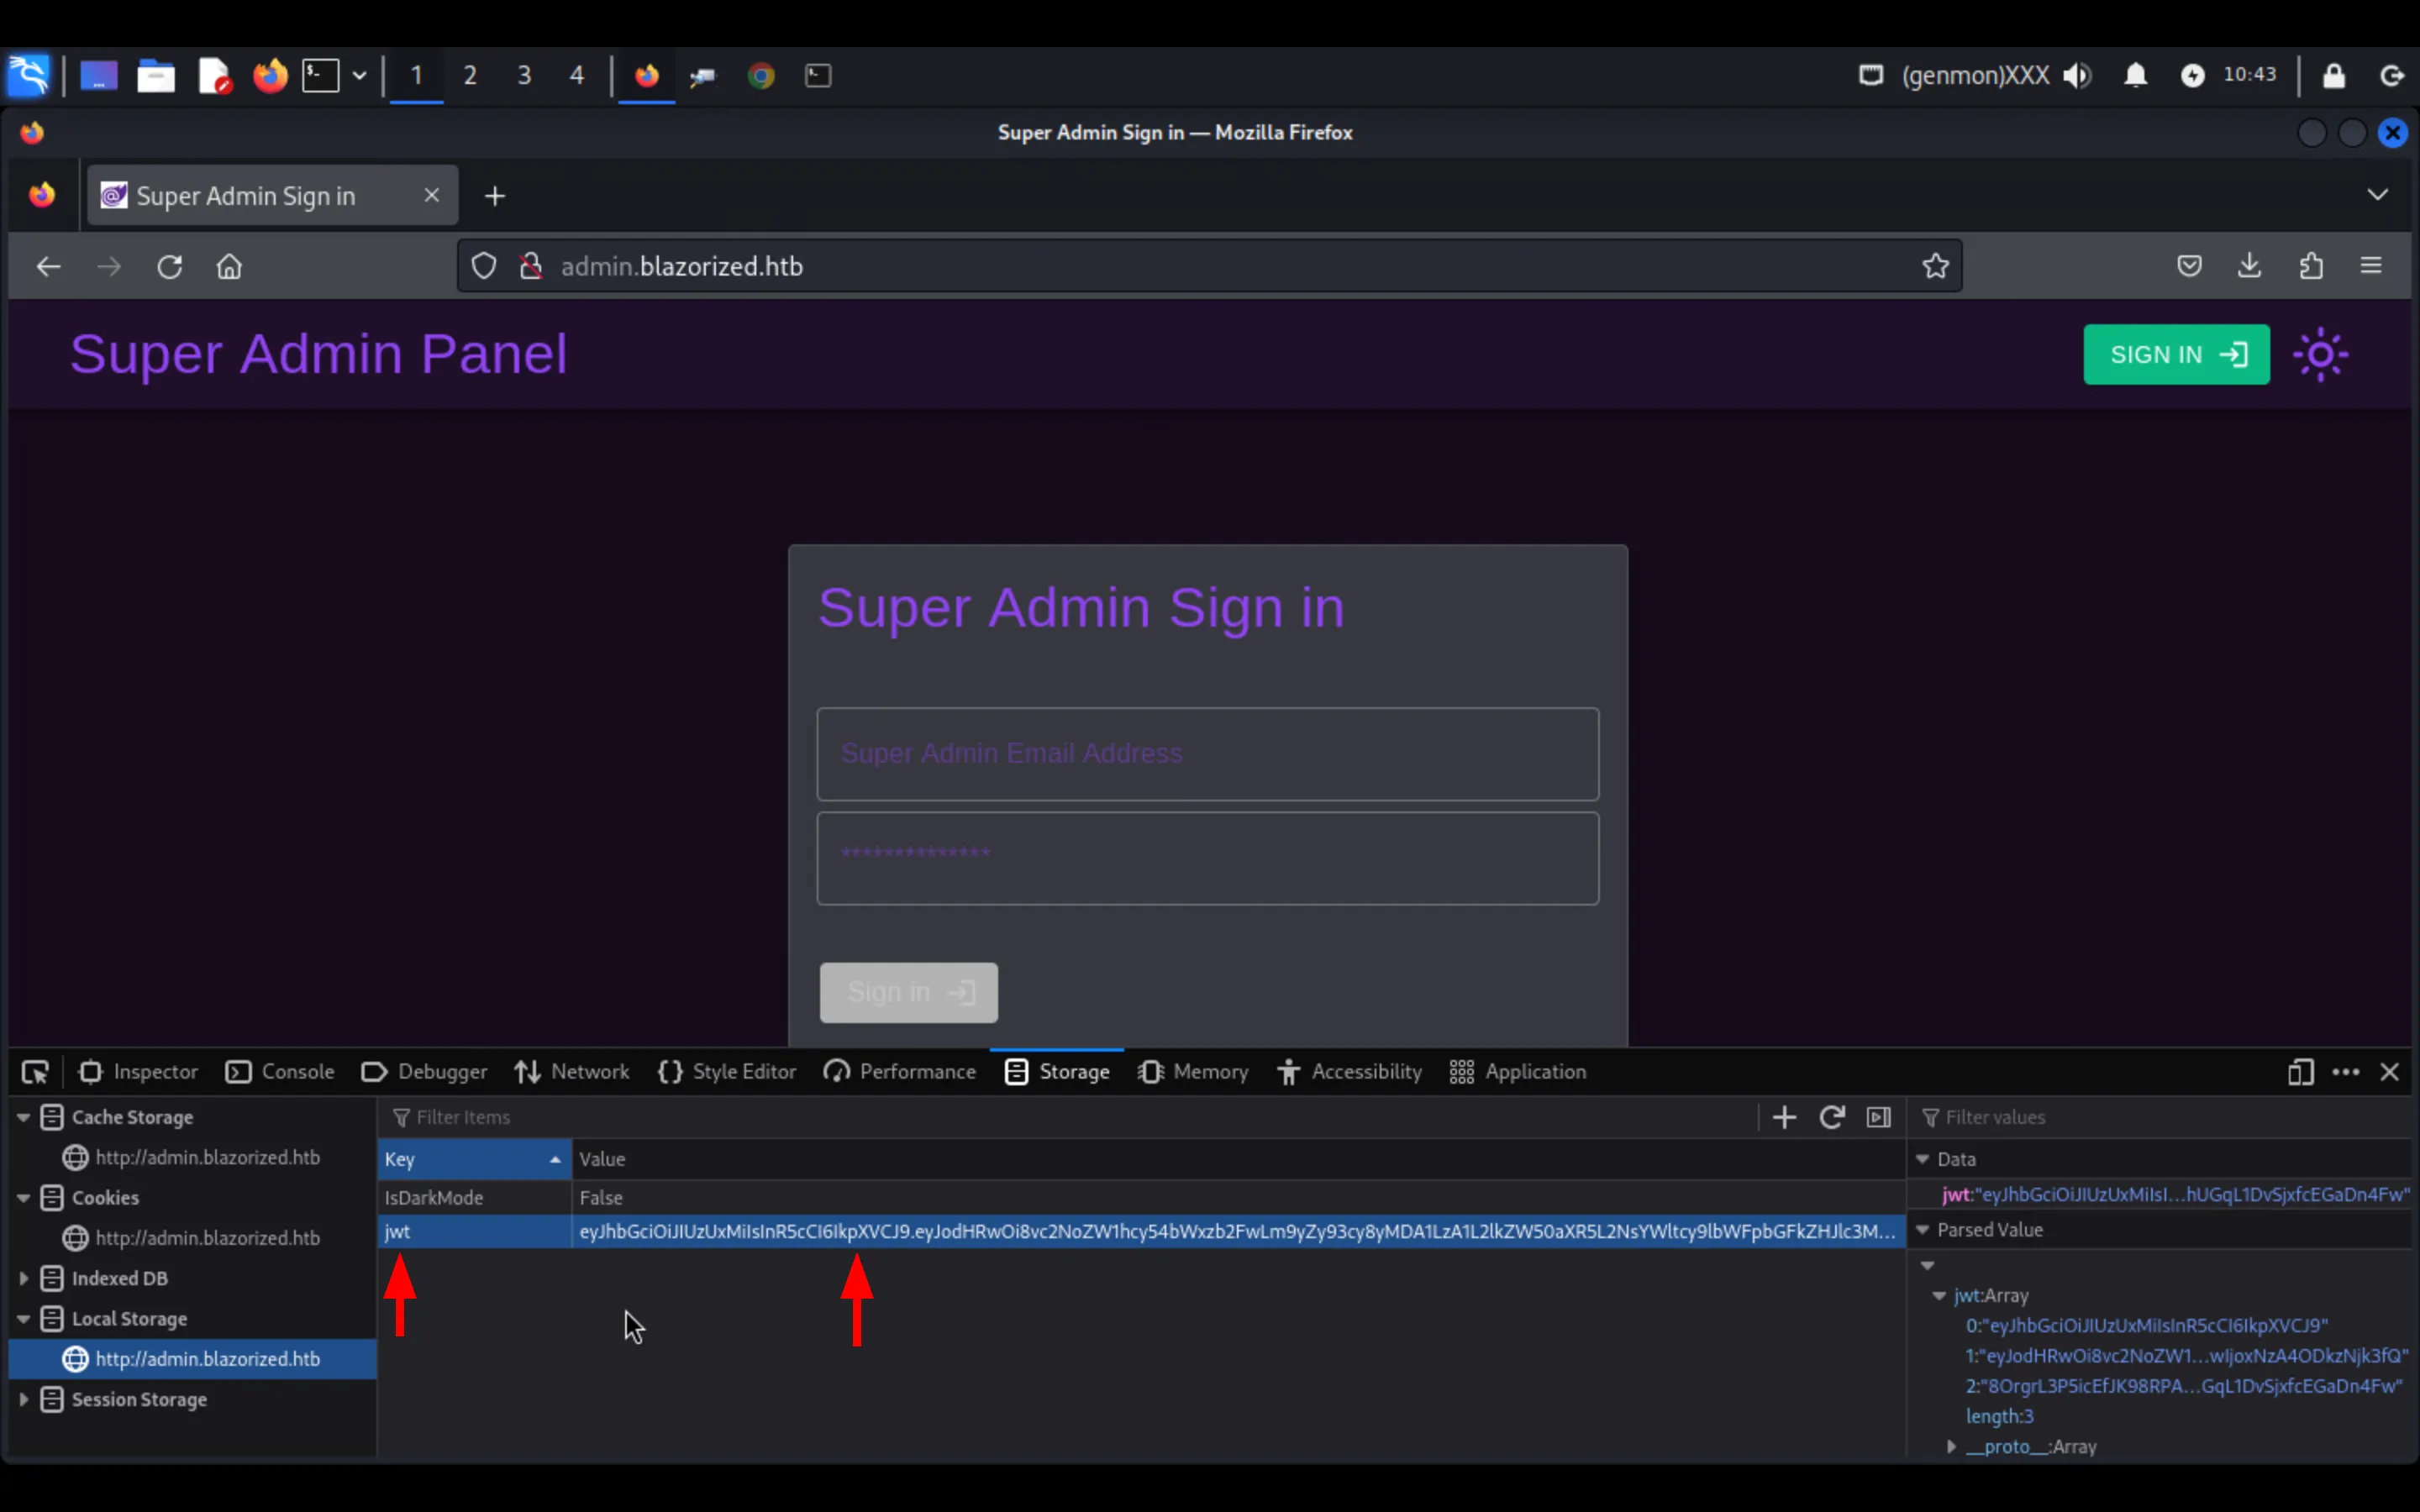Image resolution: width=2420 pixels, height=1512 pixels.
Task: Refresh the storage items list
Action: (x=1831, y=1117)
